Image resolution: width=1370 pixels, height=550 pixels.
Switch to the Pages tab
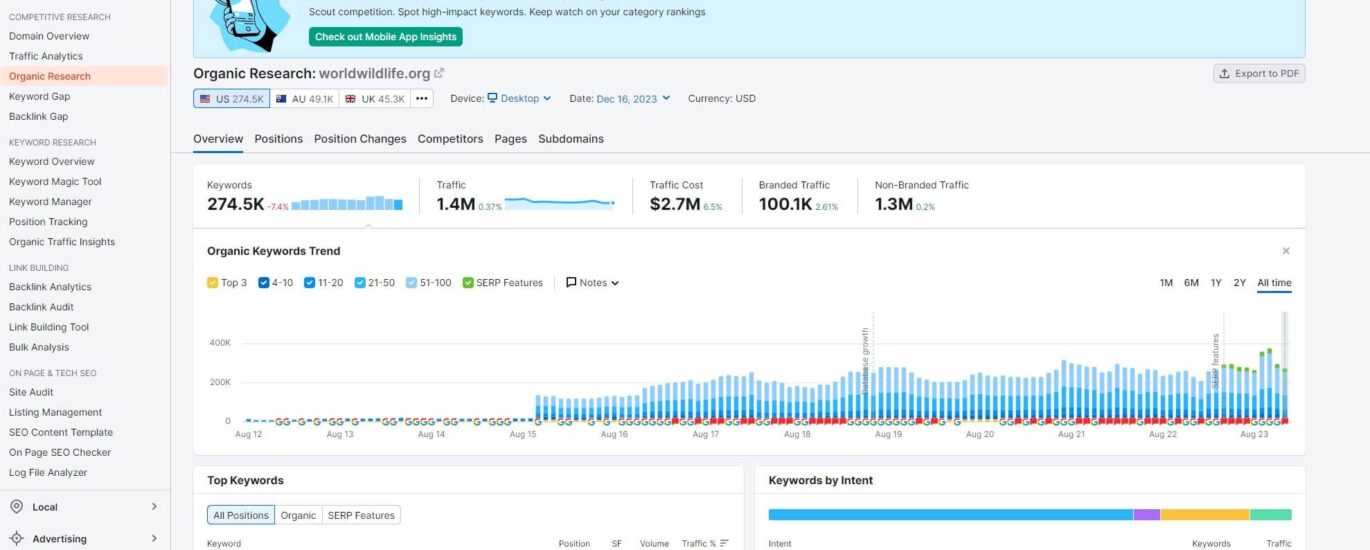click(x=510, y=139)
